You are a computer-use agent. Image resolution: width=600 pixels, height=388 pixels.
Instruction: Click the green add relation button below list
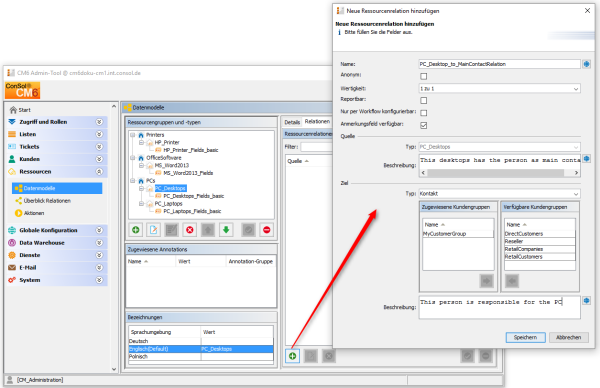[x=292, y=356]
